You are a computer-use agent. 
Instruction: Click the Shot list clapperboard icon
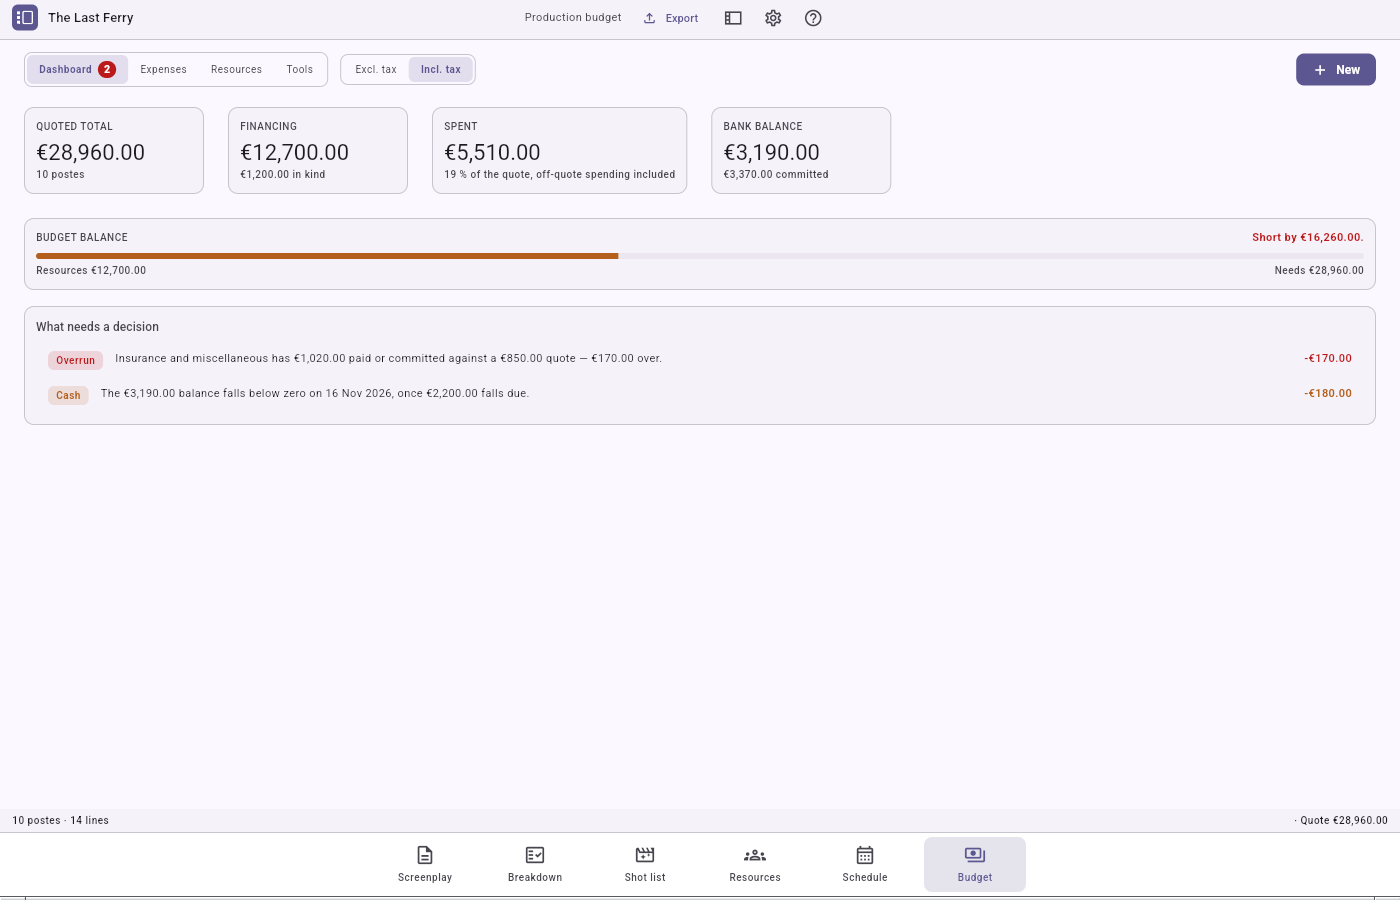tap(645, 855)
